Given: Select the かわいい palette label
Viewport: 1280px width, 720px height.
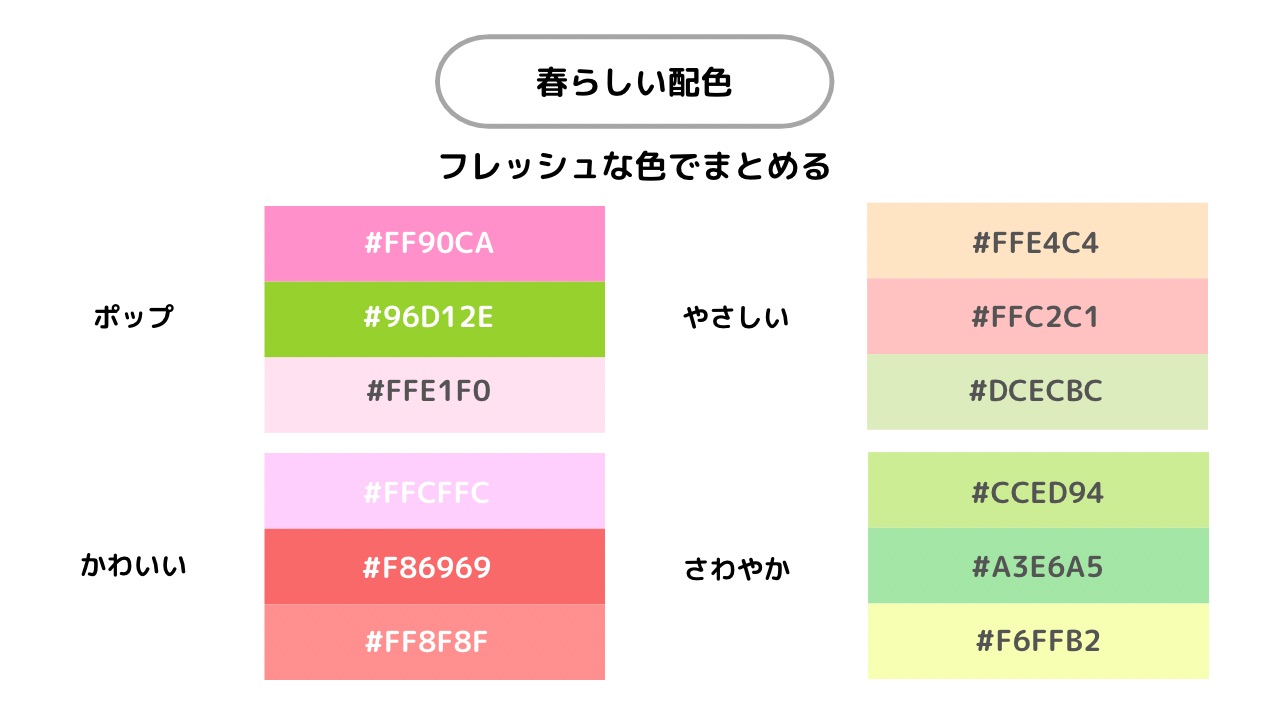Looking at the screenshot, I should pos(133,566).
